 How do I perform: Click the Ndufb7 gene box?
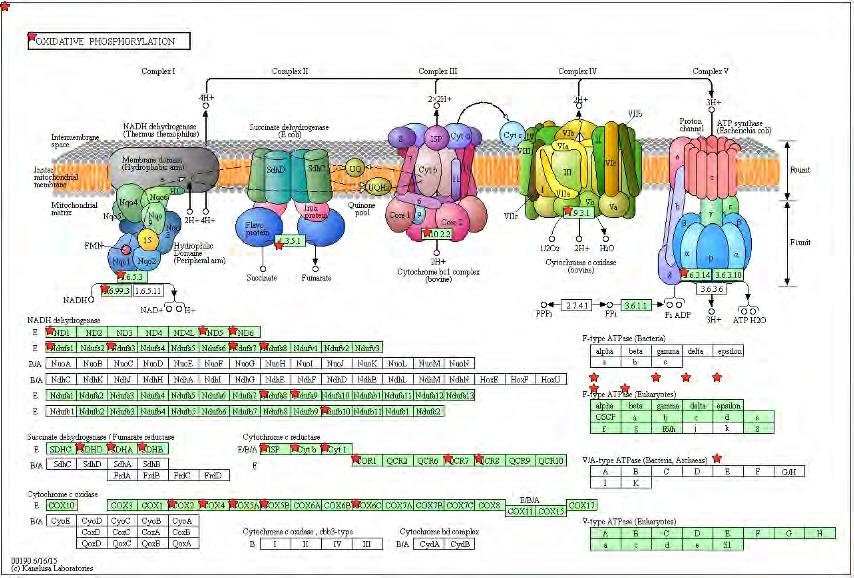click(x=245, y=411)
